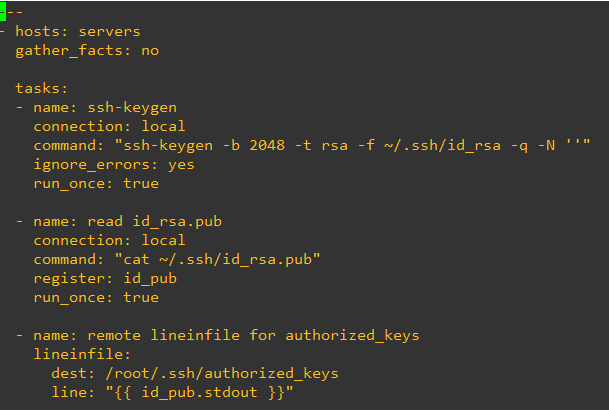Click 'no' value of gather_facts
Viewport: 609px width, 410px height.
(149, 49)
